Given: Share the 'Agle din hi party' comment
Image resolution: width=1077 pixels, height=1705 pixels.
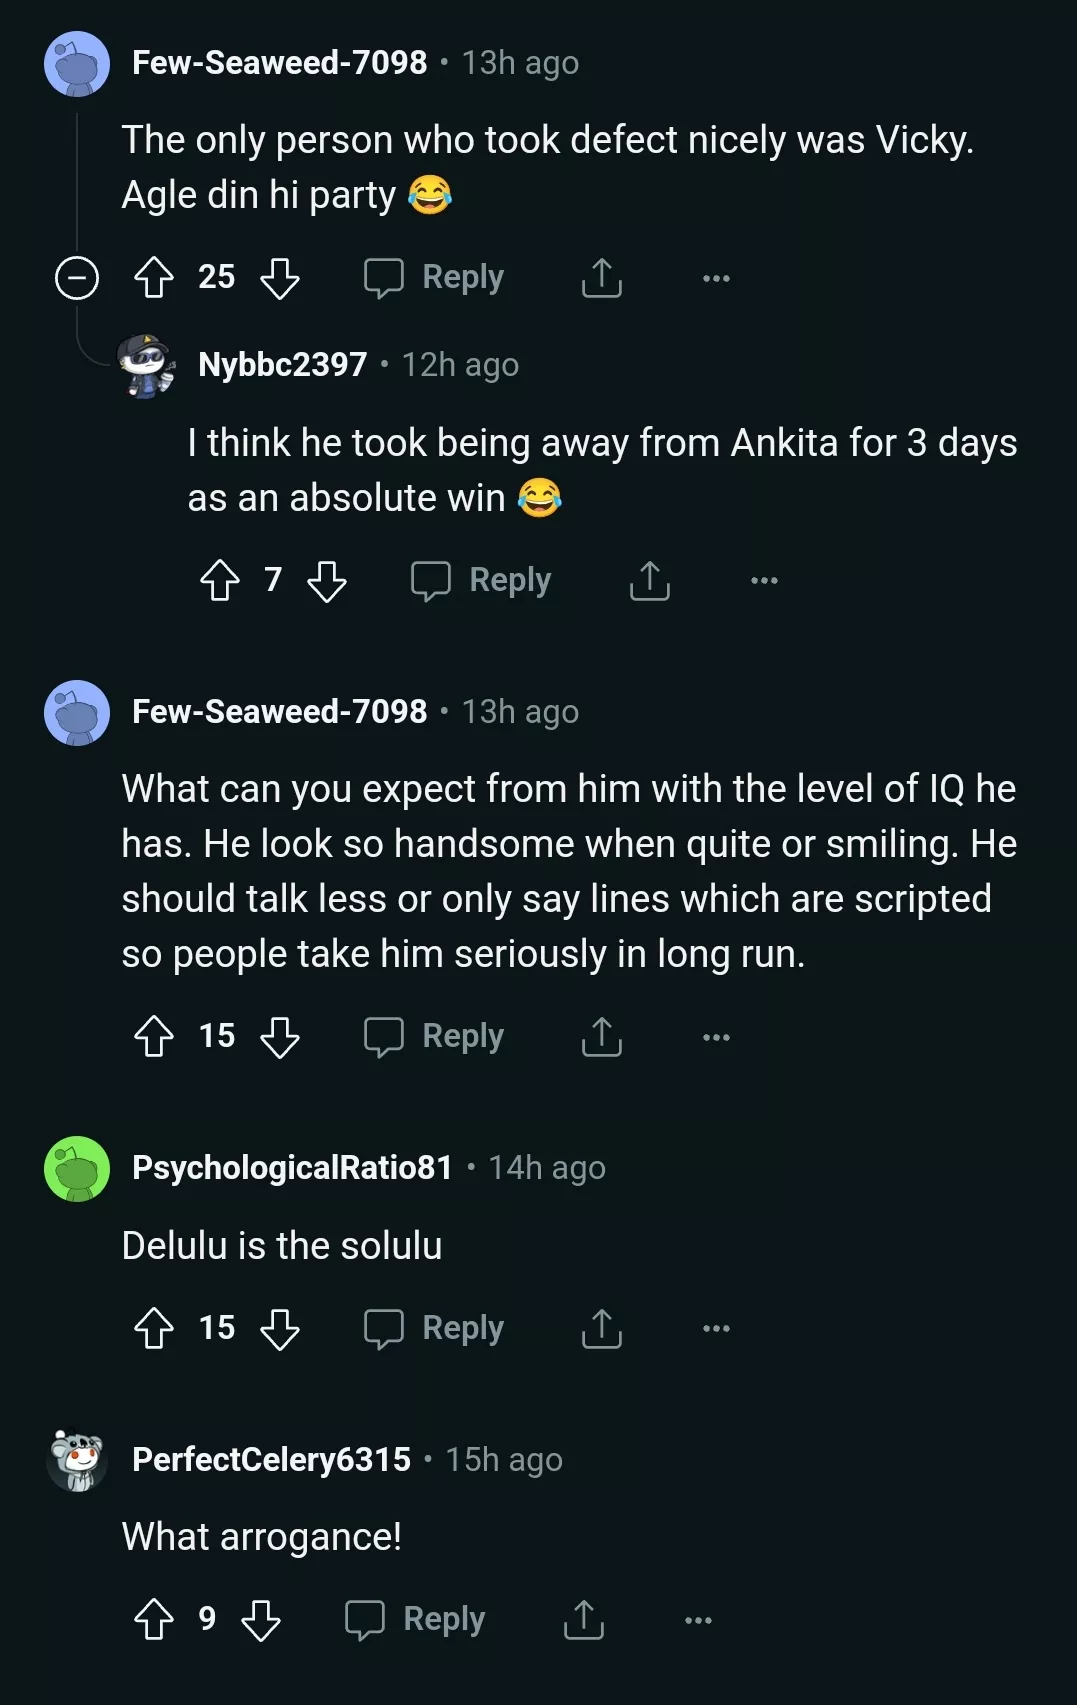Looking at the screenshot, I should 601,277.
